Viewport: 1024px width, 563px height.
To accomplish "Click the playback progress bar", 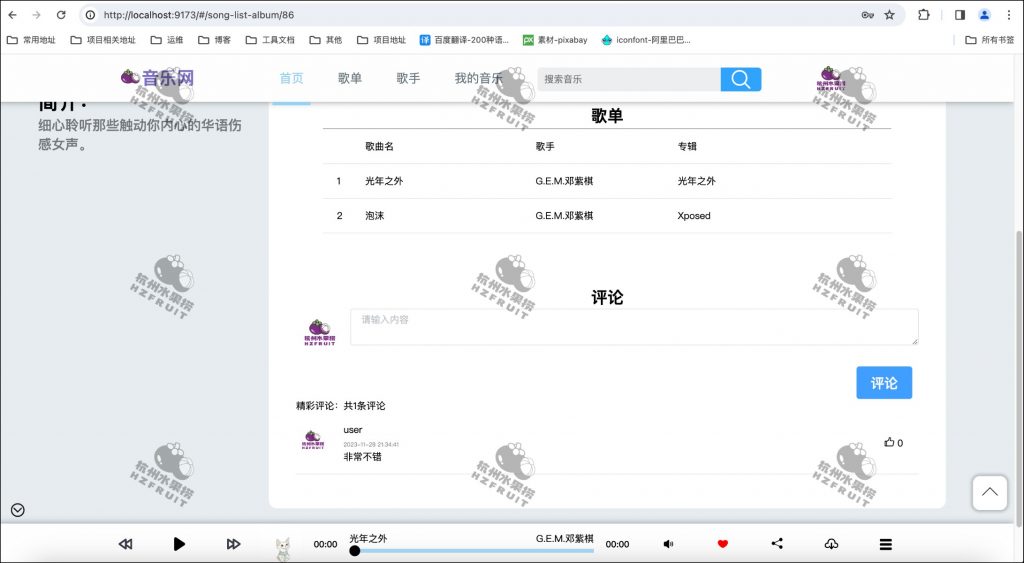I will pos(474,551).
